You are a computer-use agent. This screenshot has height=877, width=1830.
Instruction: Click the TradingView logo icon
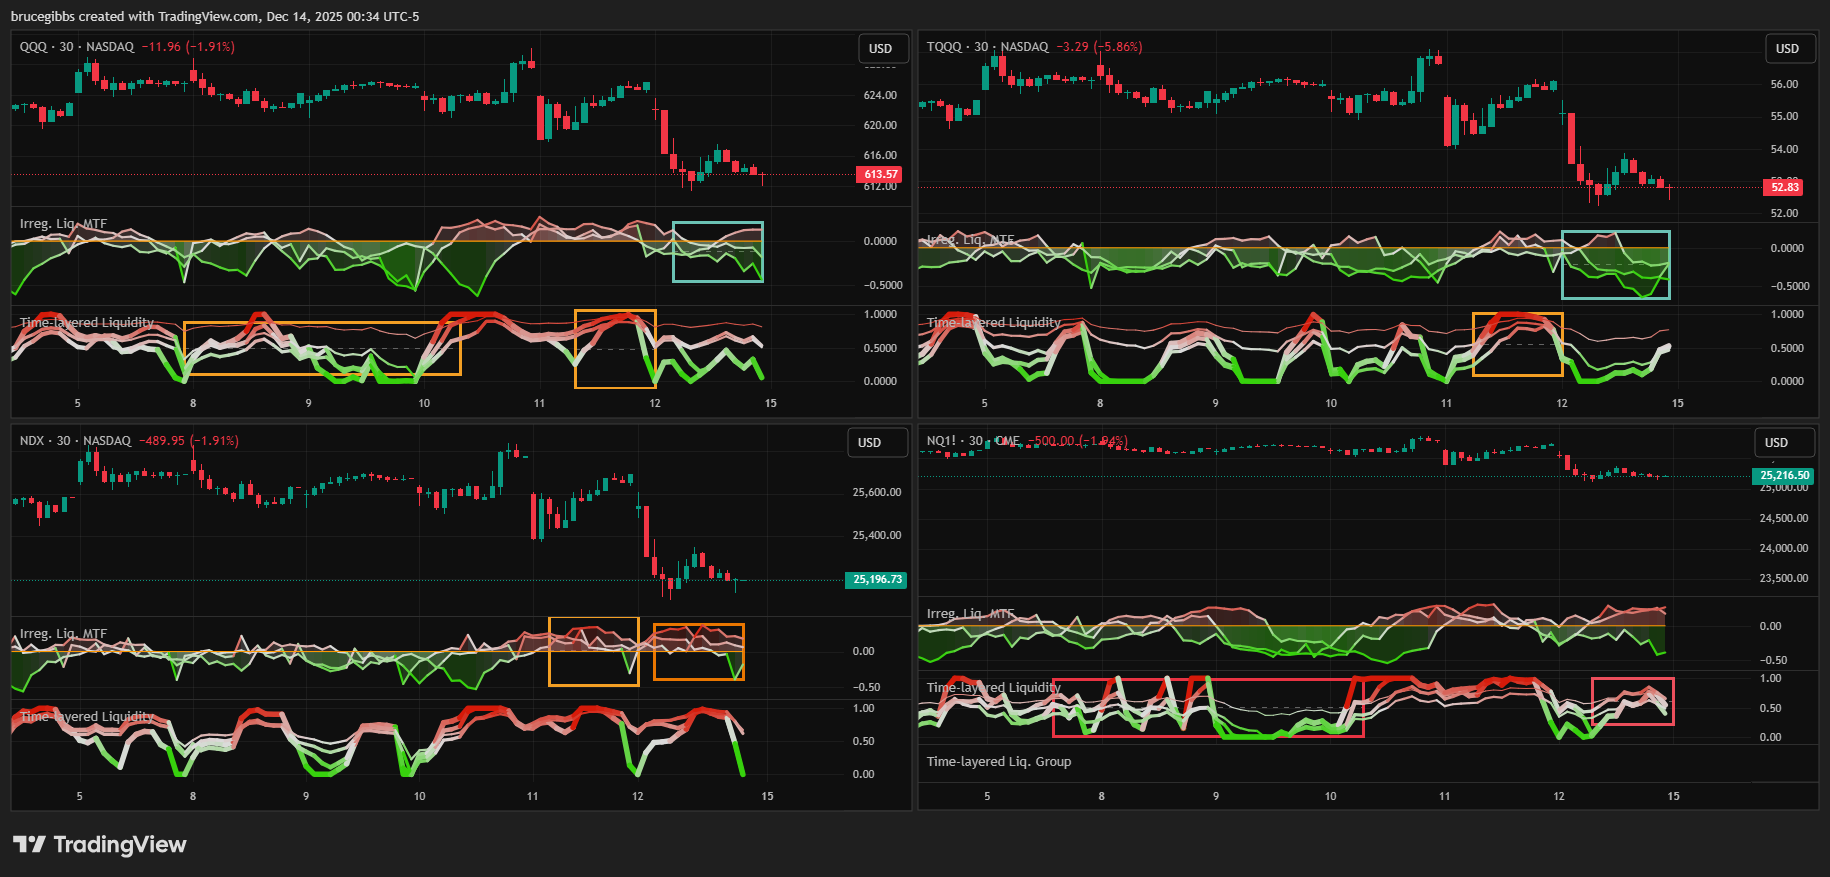pos(29,845)
